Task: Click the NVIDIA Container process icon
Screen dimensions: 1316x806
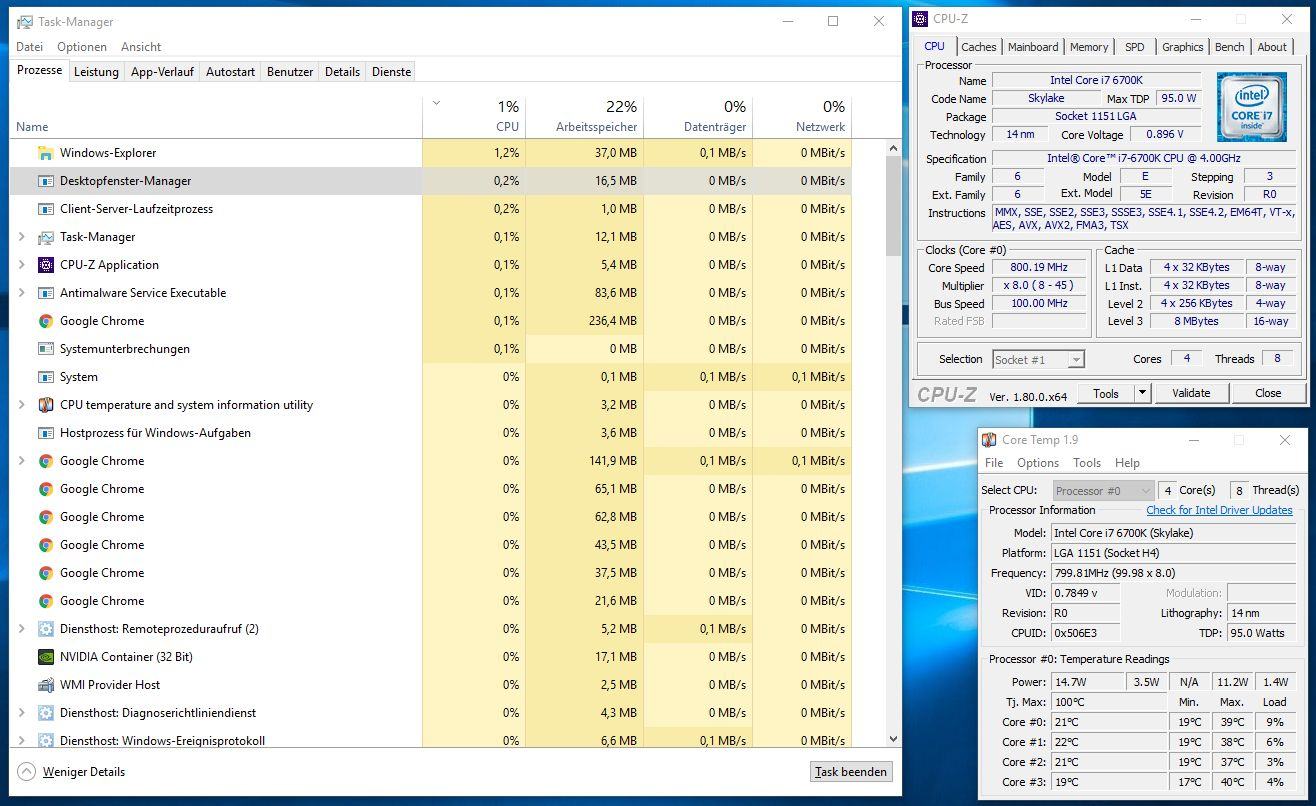Action: (x=45, y=657)
